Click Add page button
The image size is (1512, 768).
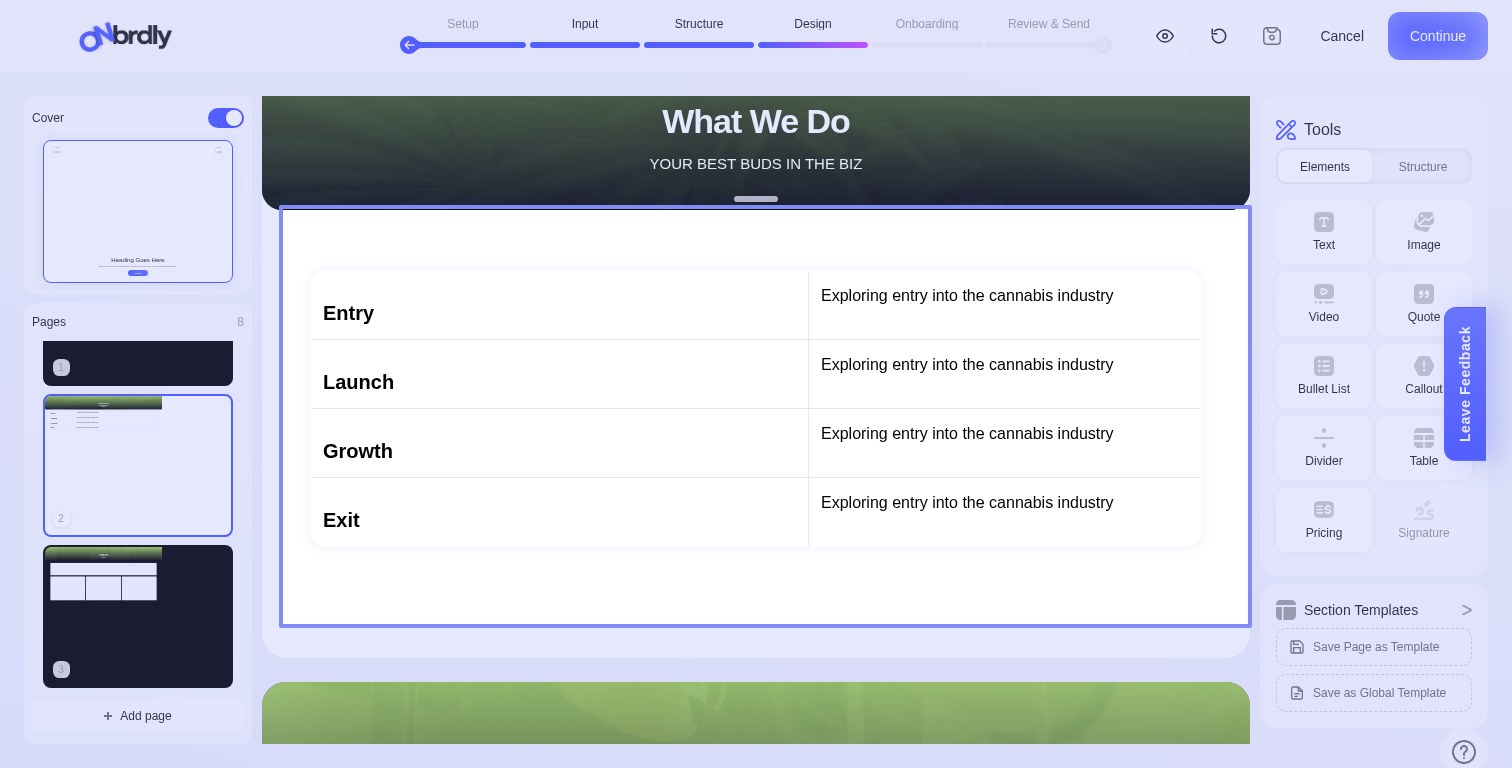[x=138, y=716]
